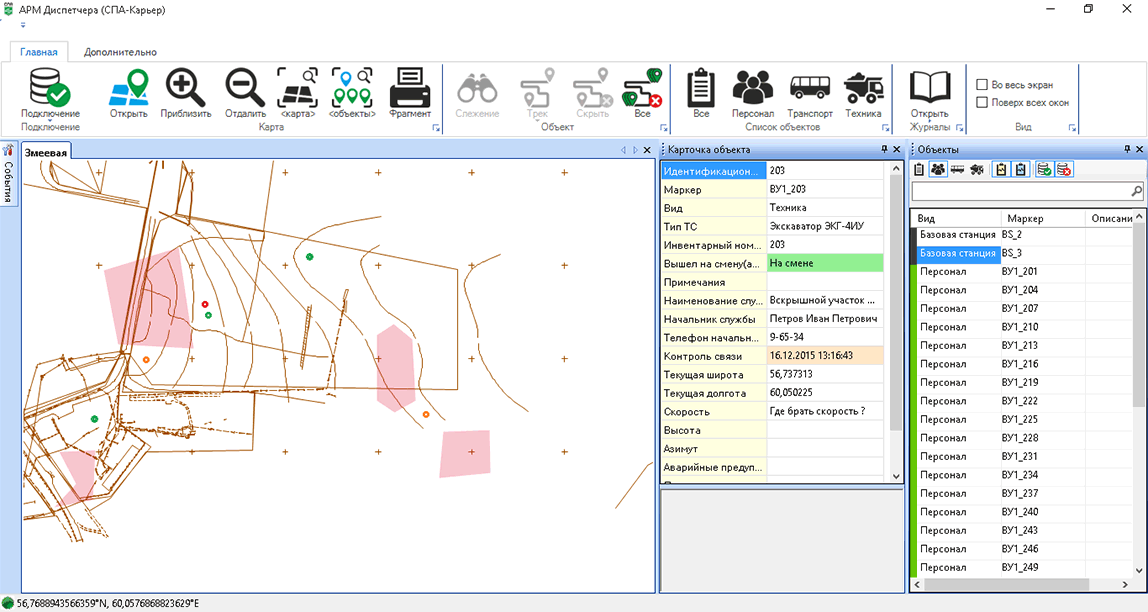Click the Карточка объекта vertical scrollbar
Viewport: 1148px width, 612px height.
tap(896, 322)
